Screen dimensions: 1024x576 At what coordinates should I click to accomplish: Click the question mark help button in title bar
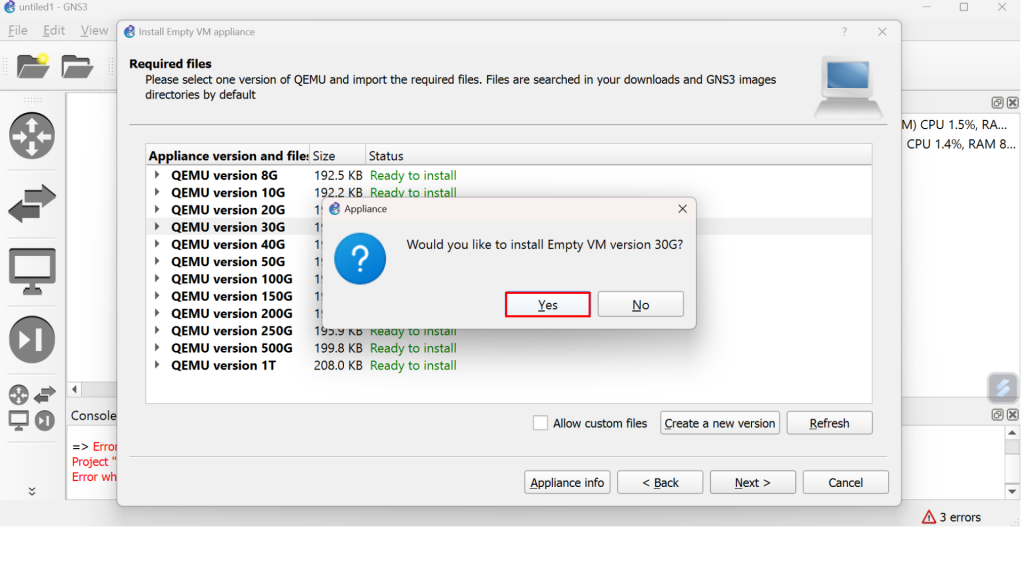(845, 32)
